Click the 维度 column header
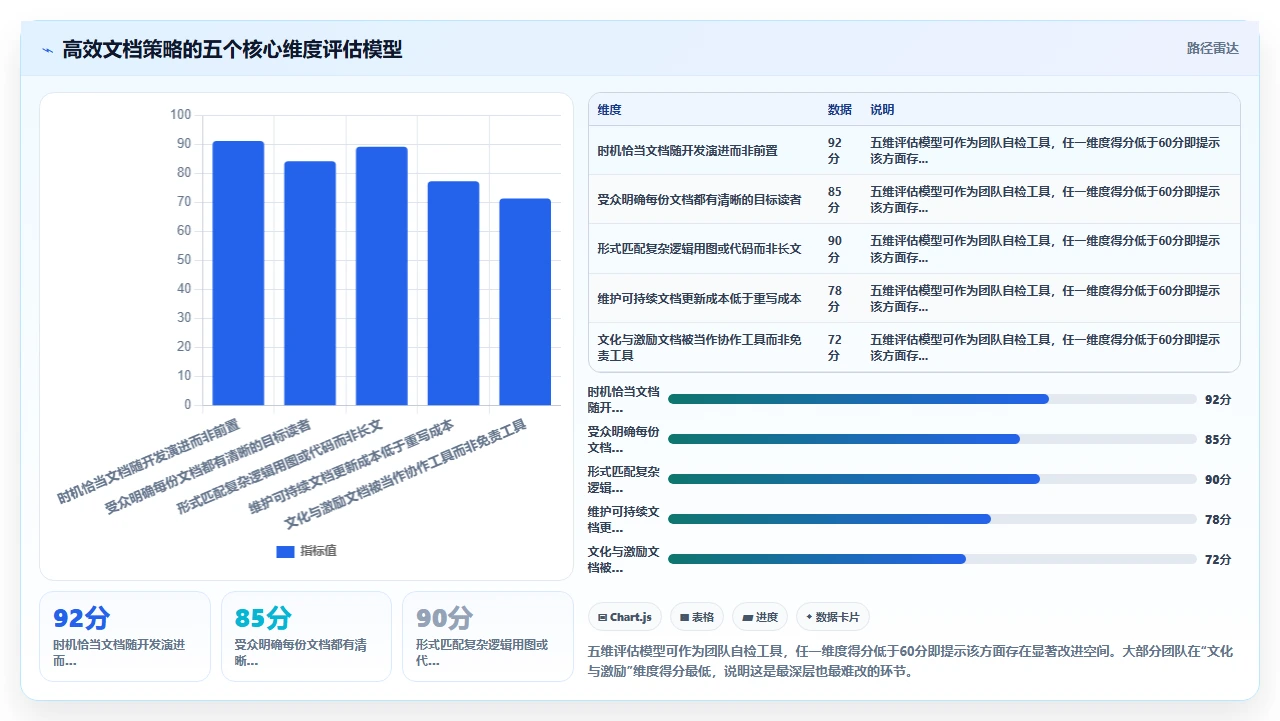The image size is (1280, 721). (609, 110)
